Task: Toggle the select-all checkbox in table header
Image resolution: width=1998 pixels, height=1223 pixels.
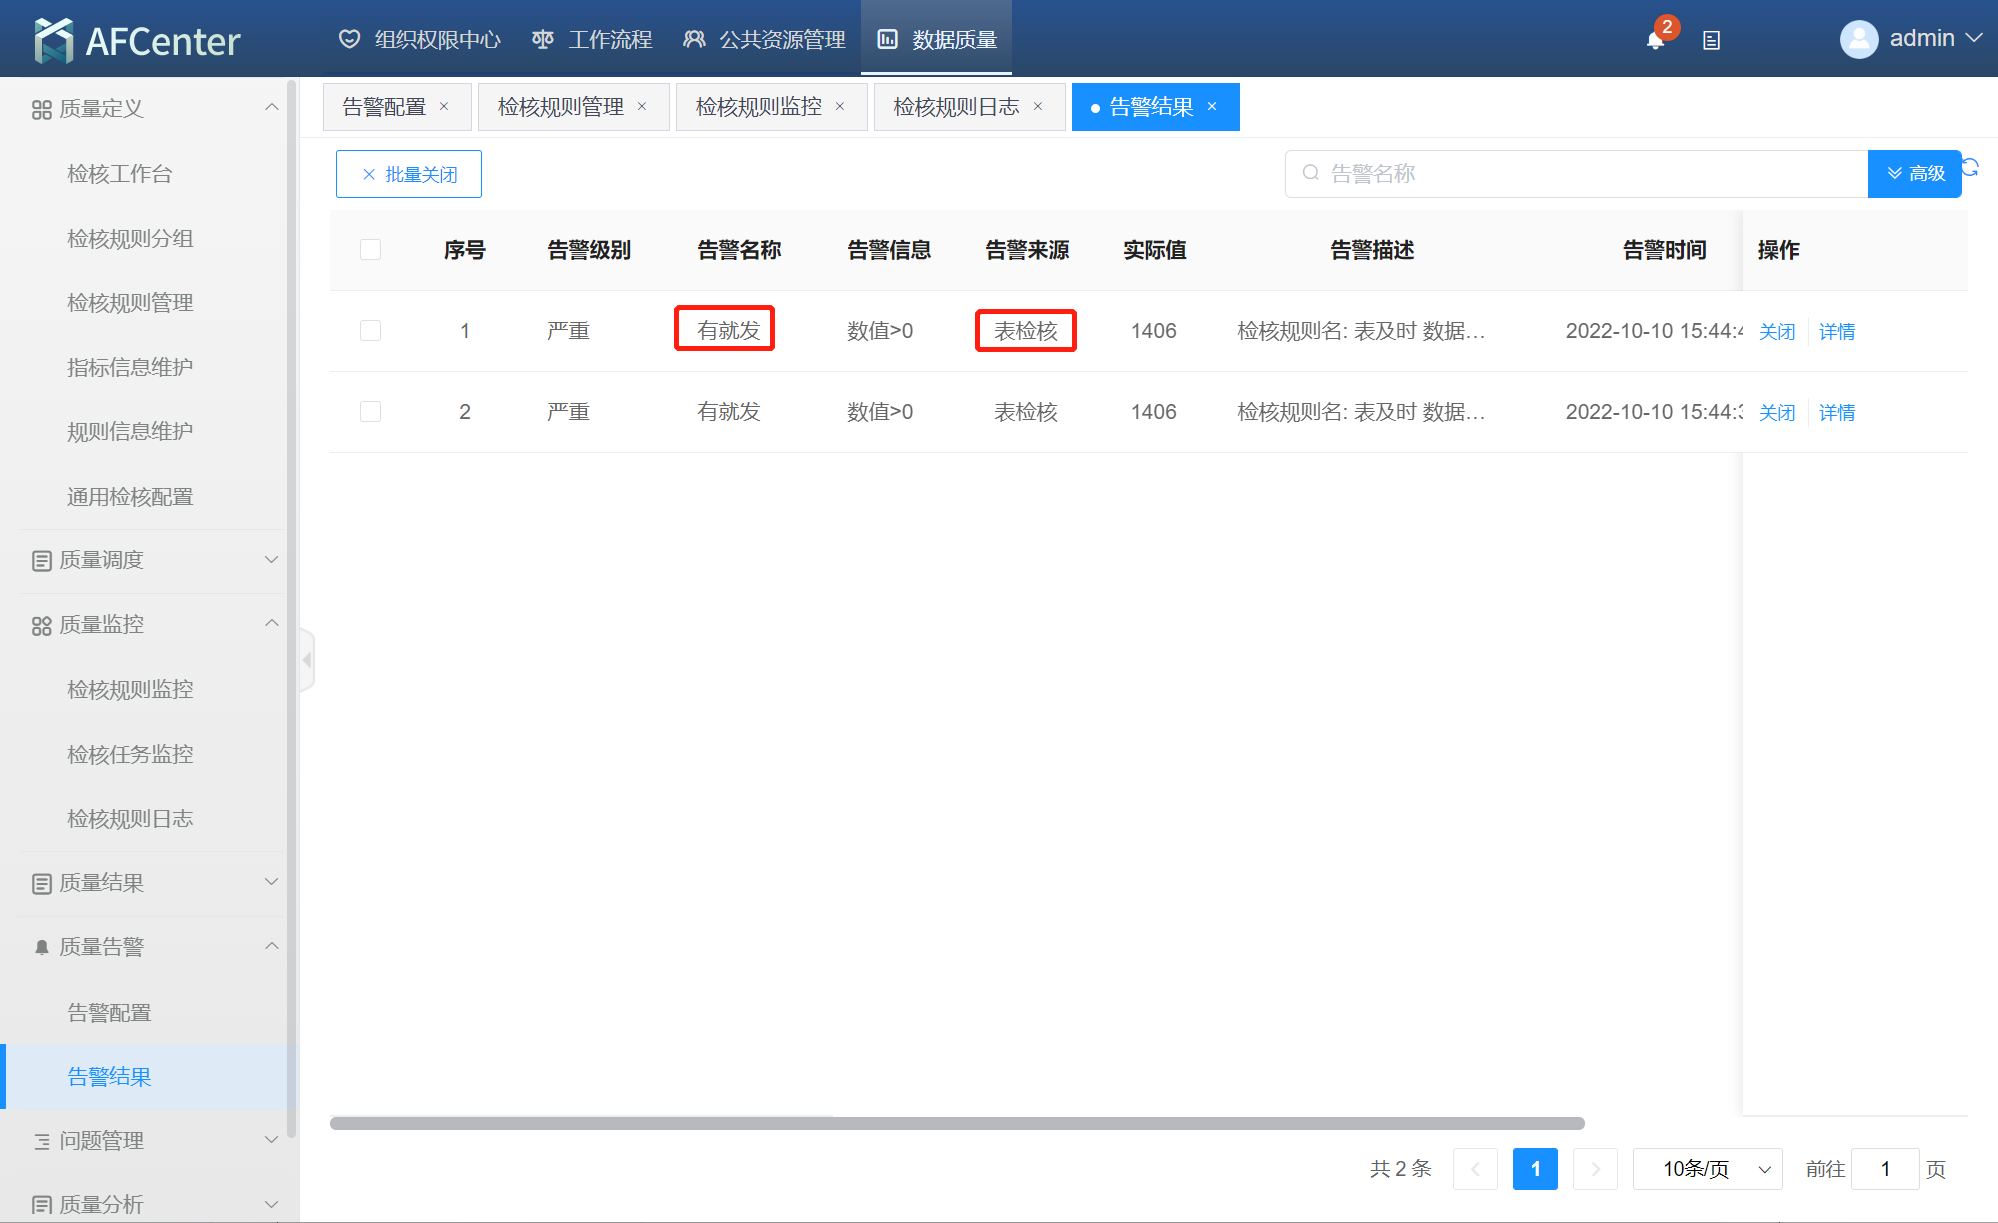Action: (x=370, y=250)
